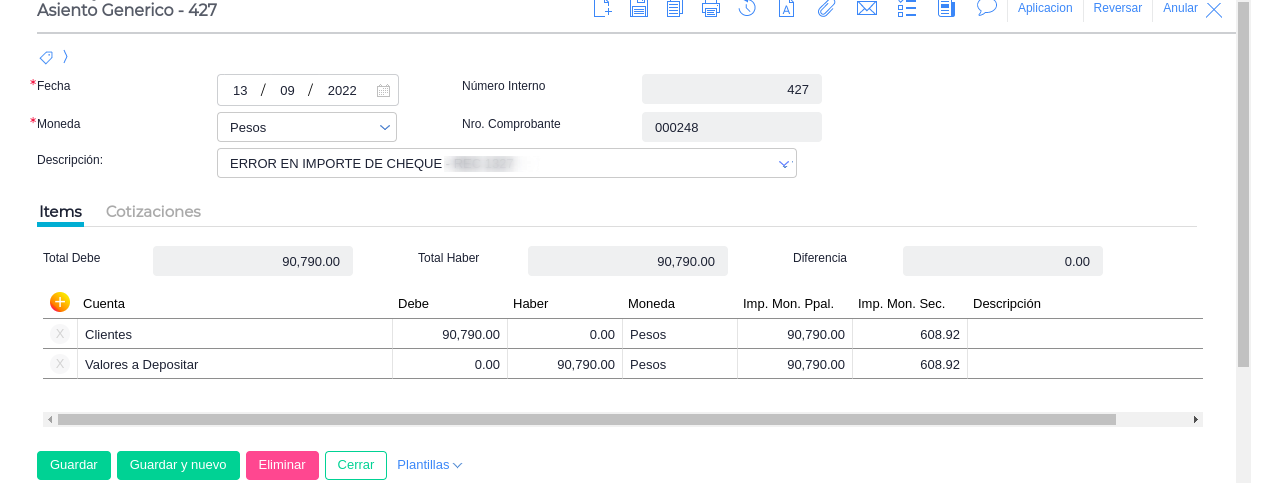Open the Moneda dropdown showing Pesos
Viewport: 1262px width, 483px height.
pos(307,127)
